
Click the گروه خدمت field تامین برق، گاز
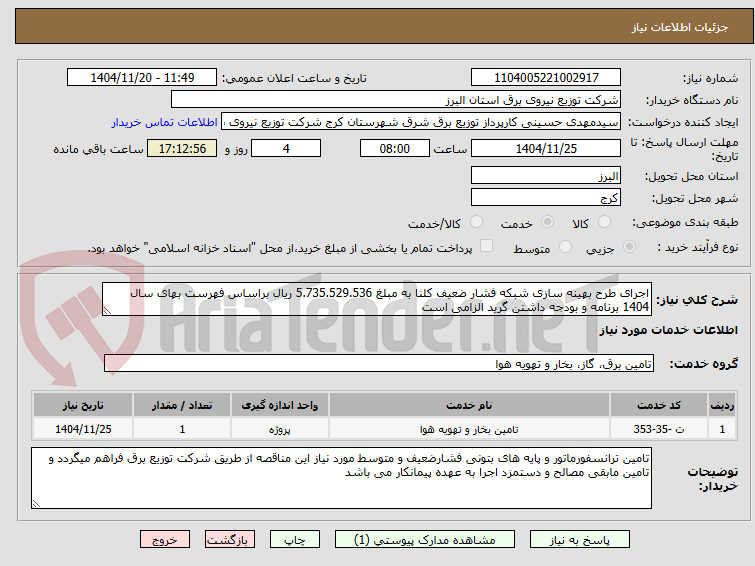tap(379, 364)
